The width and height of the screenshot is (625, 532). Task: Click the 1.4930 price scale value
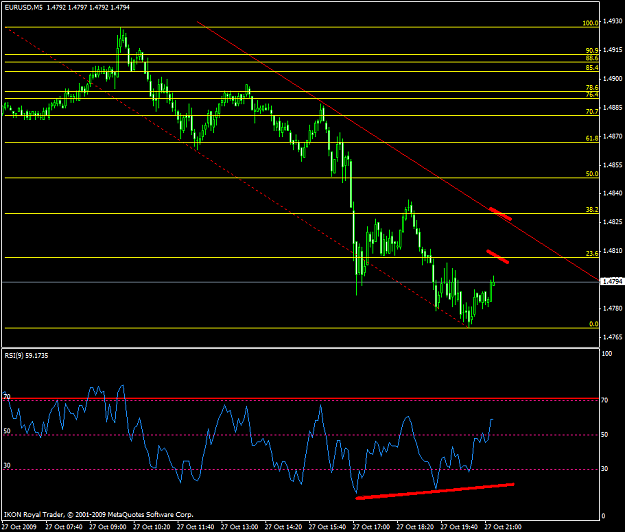pyautogui.click(x=613, y=21)
